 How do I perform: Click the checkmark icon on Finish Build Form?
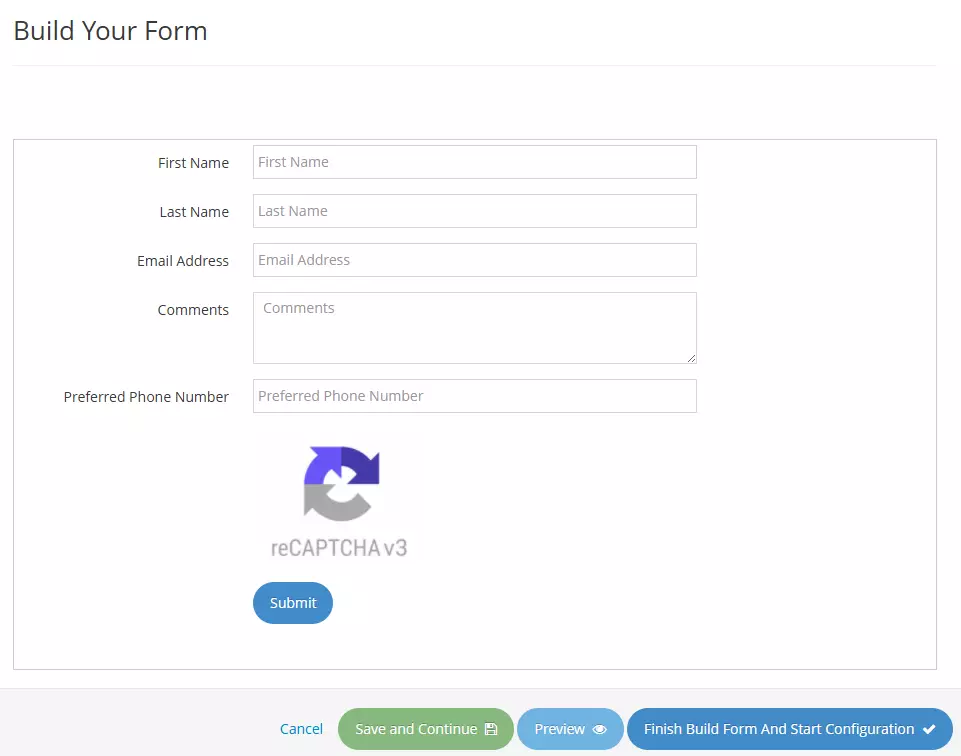[929, 729]
